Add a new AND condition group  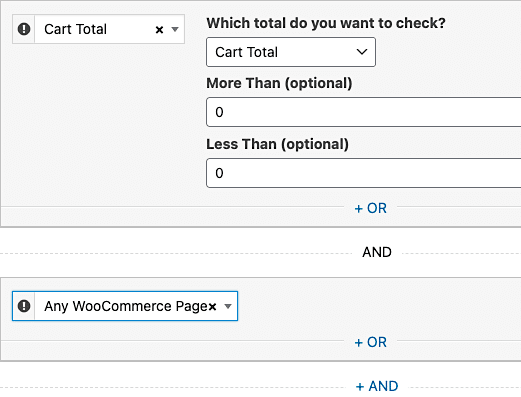(377, 386)
